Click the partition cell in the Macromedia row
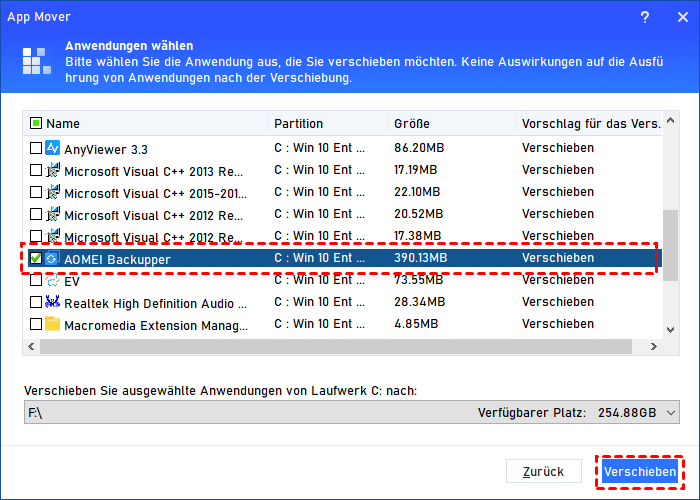700x500 pixels. click(x=319, y=324)
